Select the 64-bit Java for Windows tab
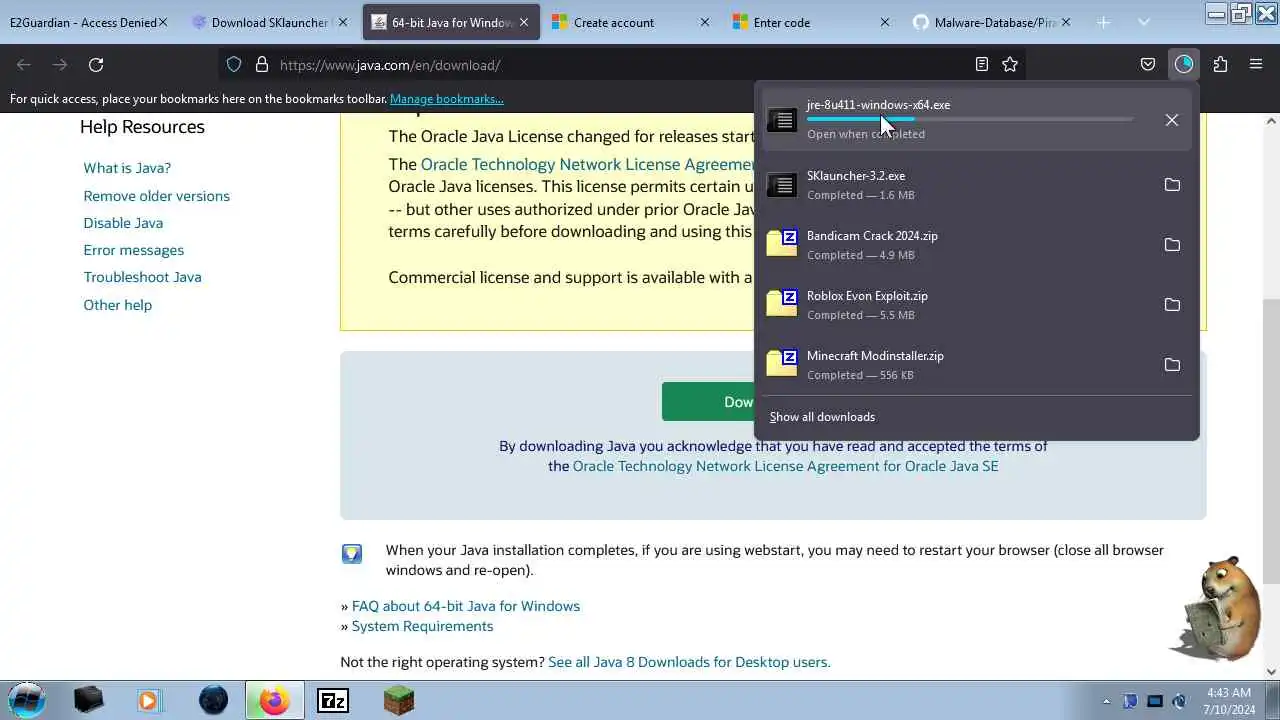This screenshot has width=1280, height=720. pos(451,22)
